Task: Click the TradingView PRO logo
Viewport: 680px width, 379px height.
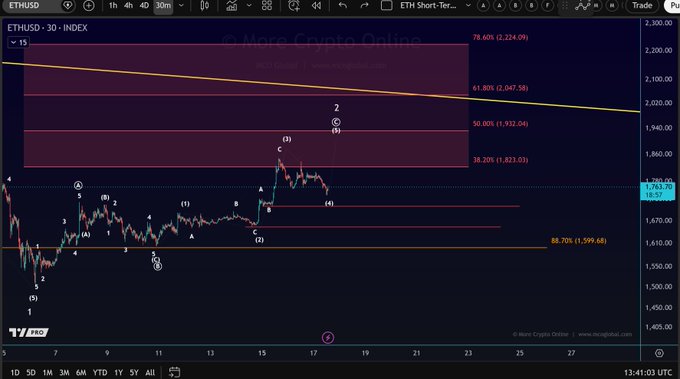Action: click(x=29, y=333)
